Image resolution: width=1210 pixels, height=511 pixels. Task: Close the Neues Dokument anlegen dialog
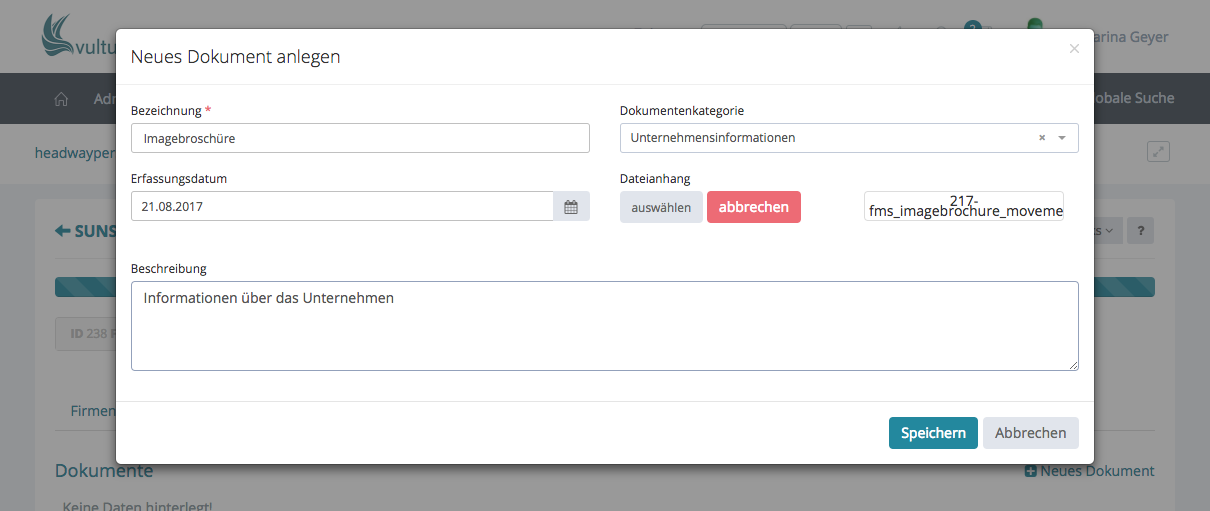pyautogui.click(x=1074, y=48)
